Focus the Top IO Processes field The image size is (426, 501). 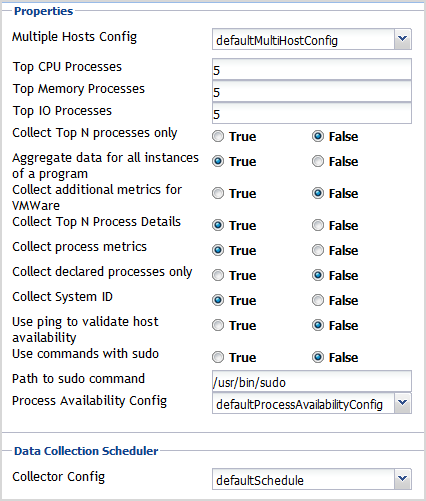click(312, 113)
